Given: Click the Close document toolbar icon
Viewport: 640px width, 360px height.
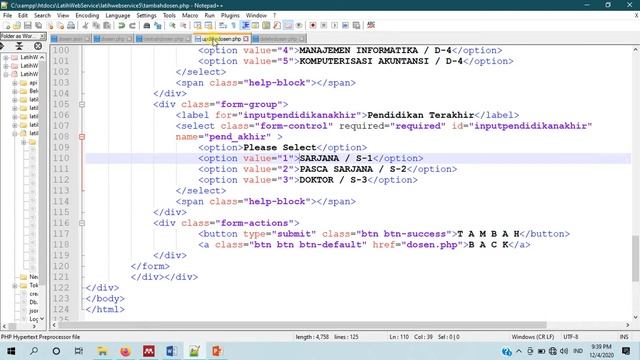Looking at the screenshot, I should tap(50, 25).
